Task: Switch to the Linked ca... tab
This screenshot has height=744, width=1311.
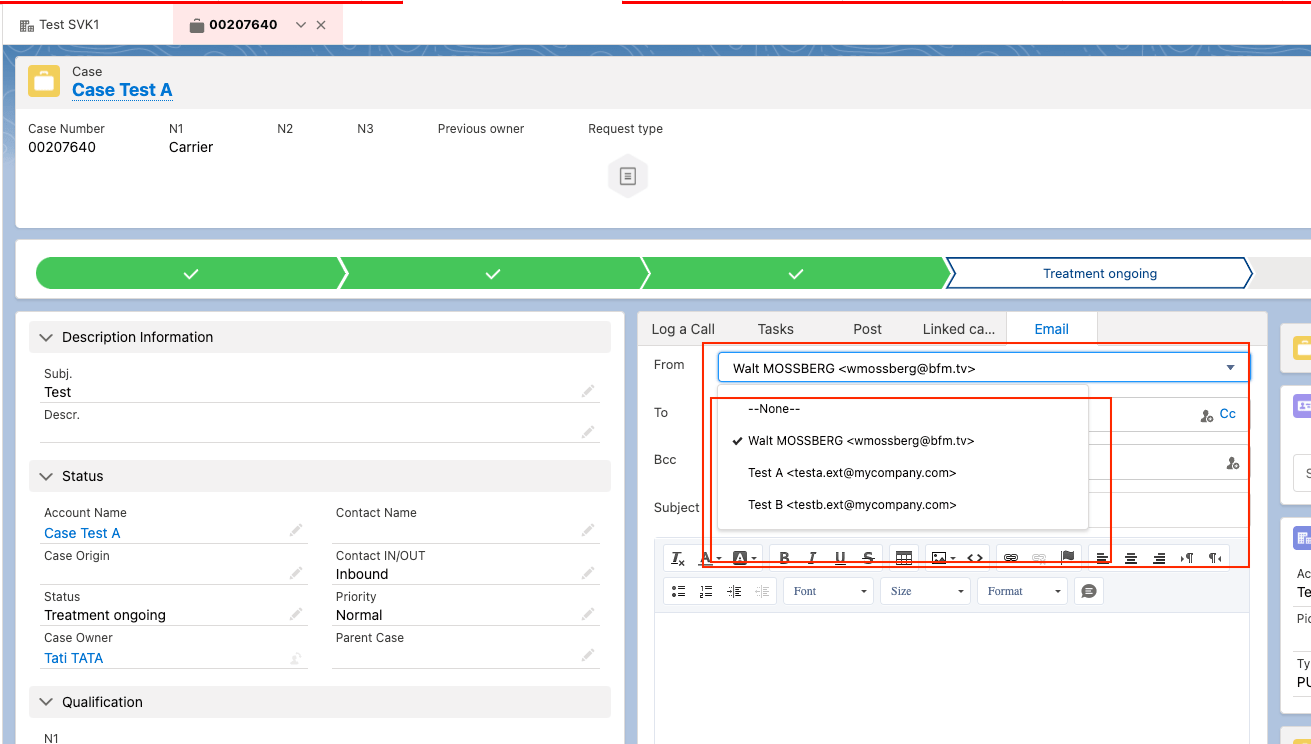Action: 958,329
